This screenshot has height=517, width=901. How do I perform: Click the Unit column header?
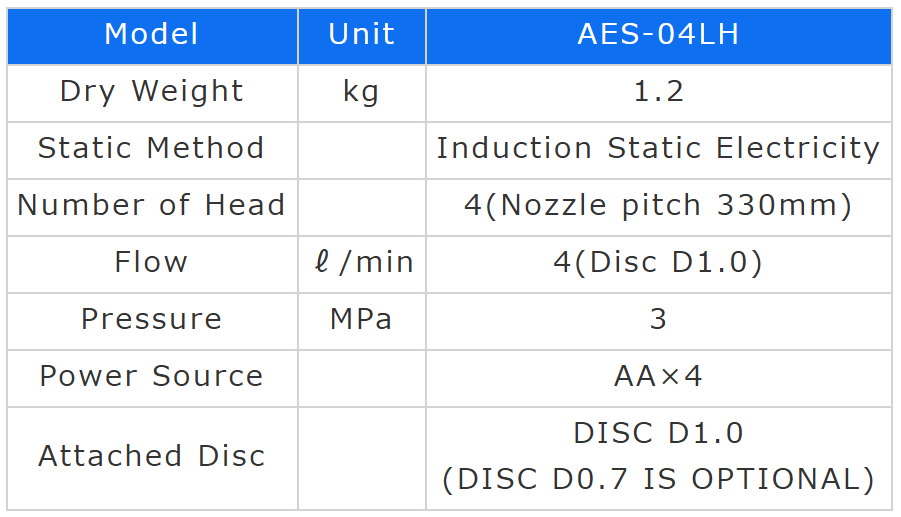point(361,35)
